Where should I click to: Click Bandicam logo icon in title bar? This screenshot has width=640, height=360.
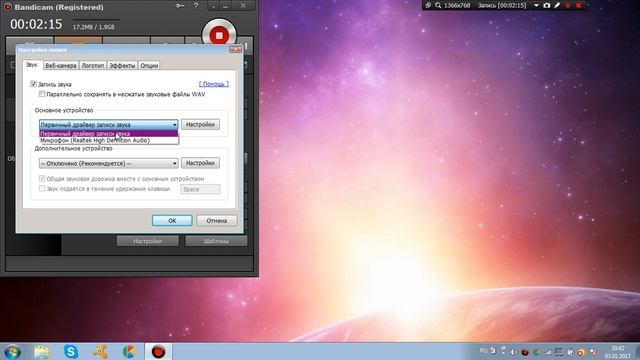7,7
